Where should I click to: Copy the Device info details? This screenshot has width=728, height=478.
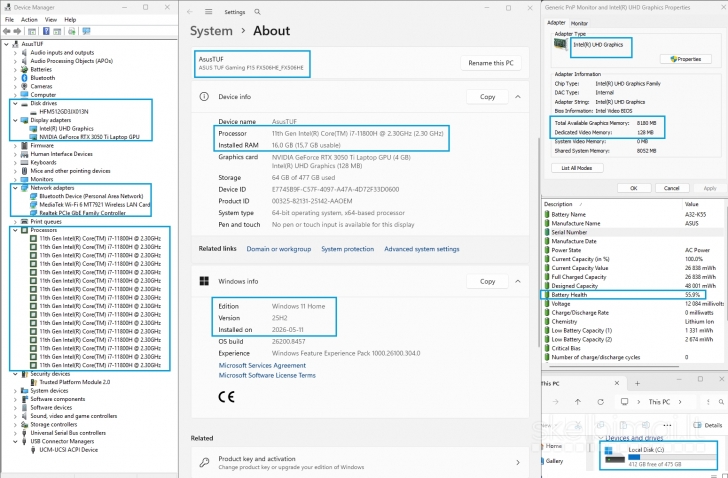click(x=487, y=97)
